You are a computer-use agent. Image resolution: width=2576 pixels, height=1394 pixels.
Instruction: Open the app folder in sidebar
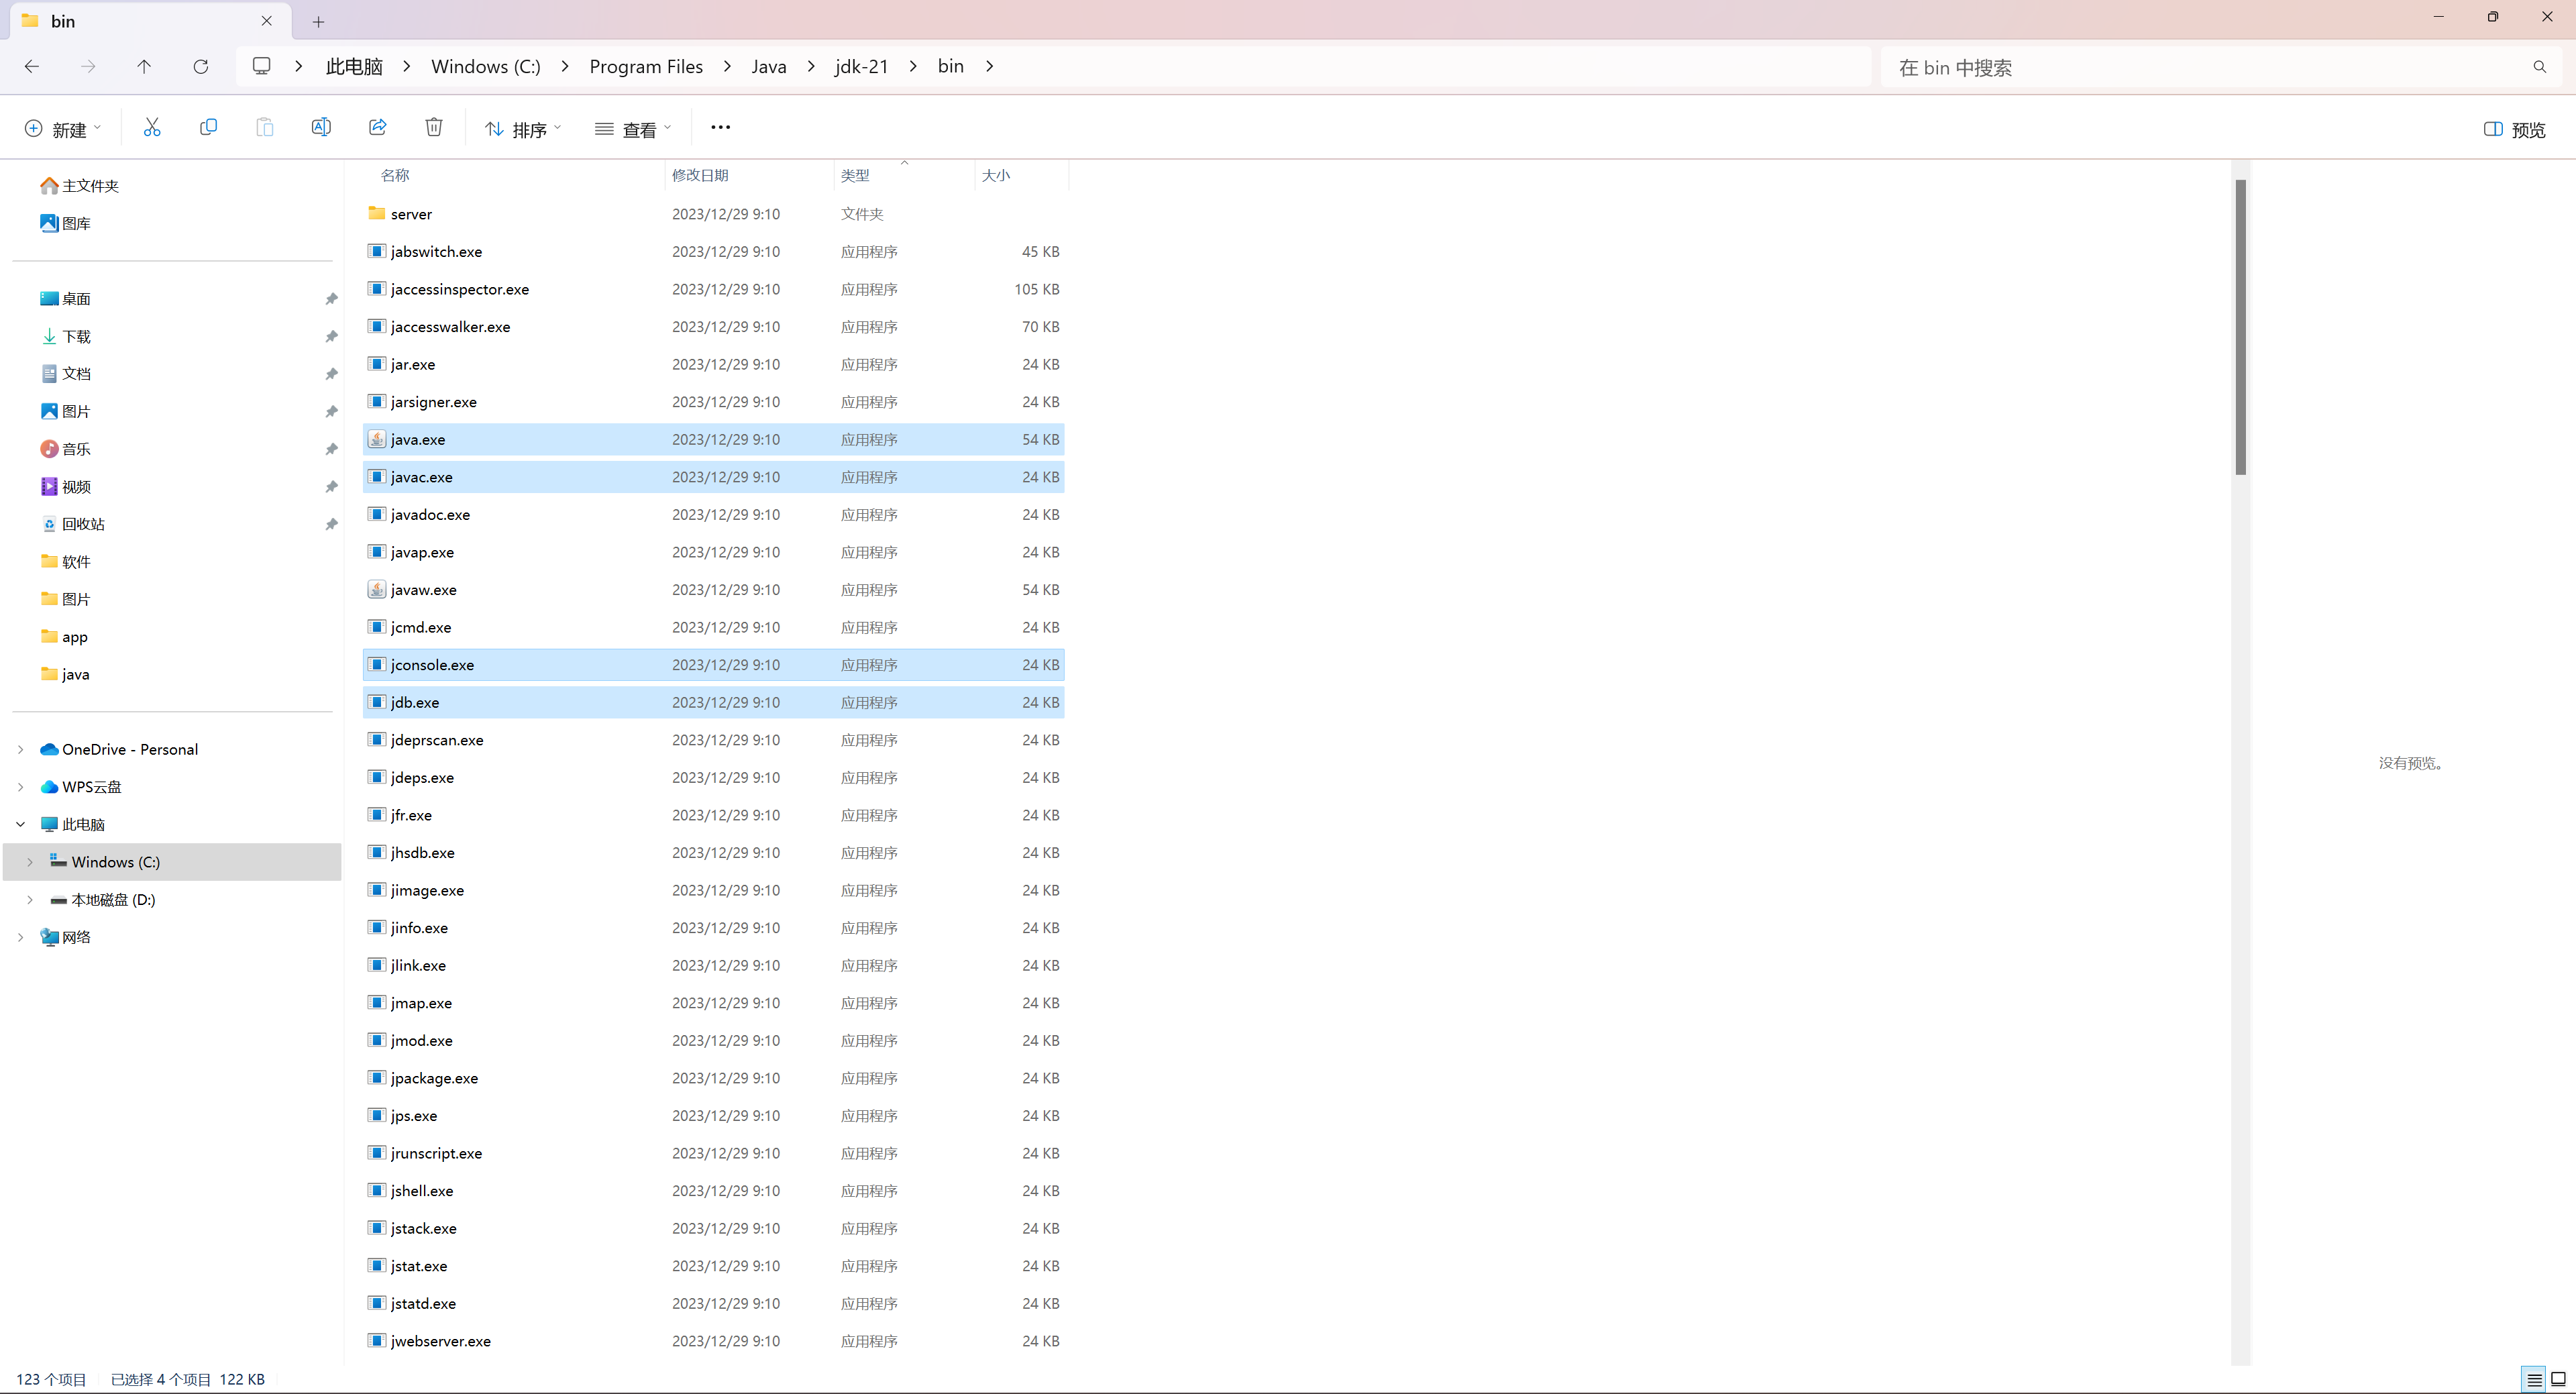coord(64,637)
